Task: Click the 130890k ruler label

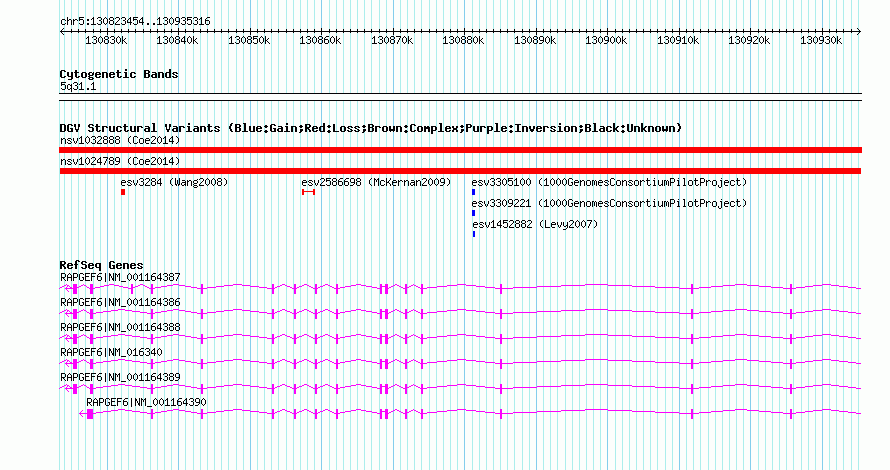Action: (535, 40)
